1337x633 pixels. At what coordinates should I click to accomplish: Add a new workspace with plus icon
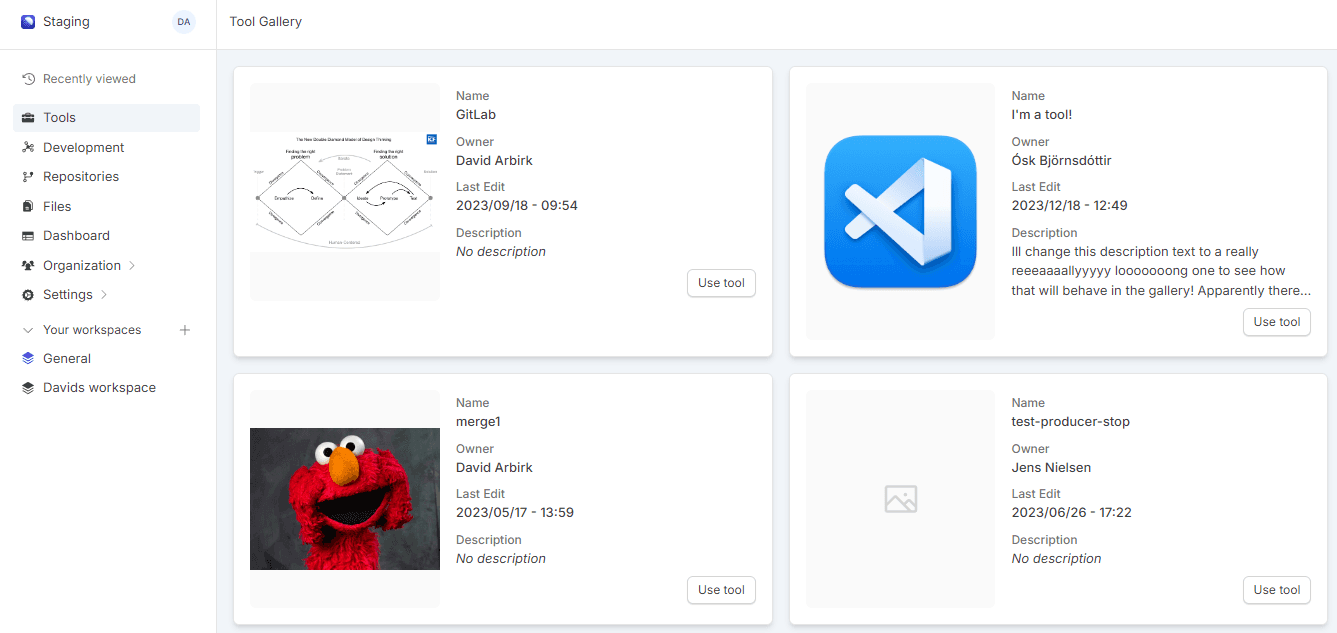(x=185, y=330)
